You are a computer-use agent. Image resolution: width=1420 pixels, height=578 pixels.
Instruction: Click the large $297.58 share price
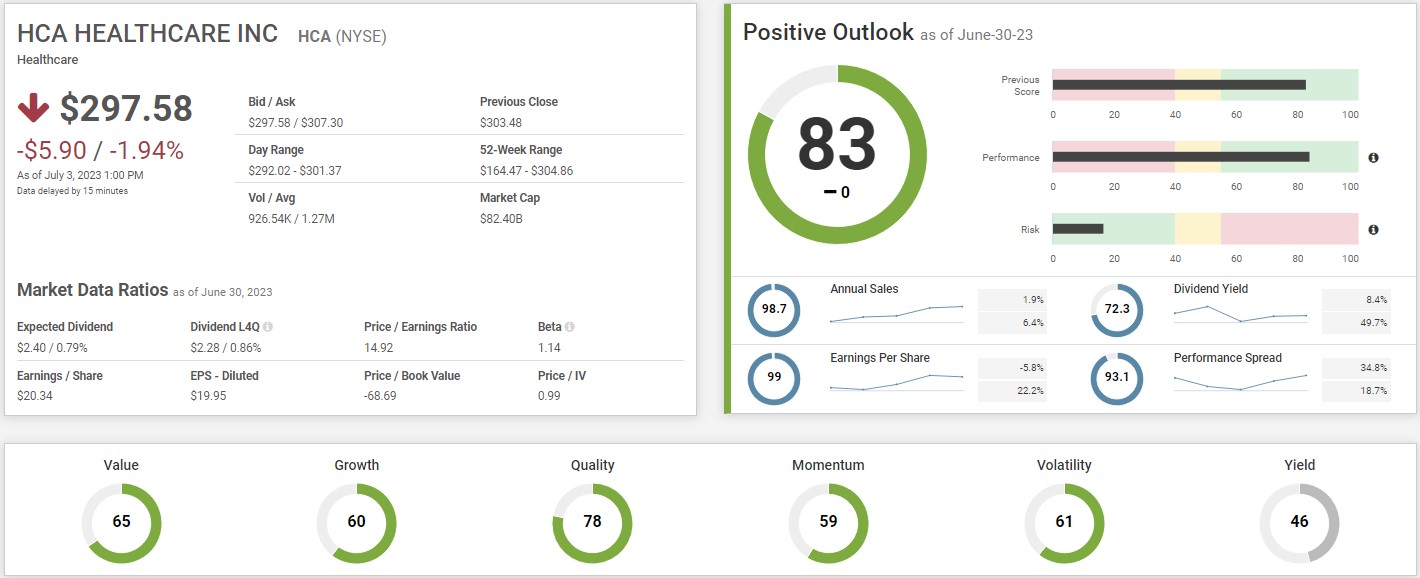click(126, 108)
